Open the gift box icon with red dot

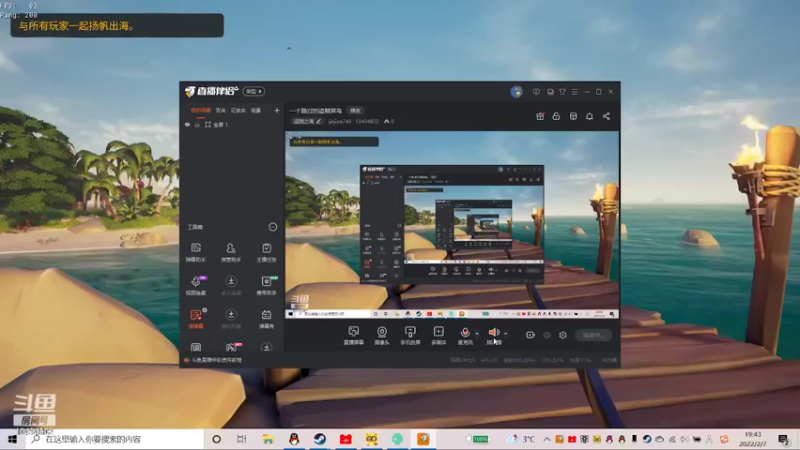(x=540, y=116)
